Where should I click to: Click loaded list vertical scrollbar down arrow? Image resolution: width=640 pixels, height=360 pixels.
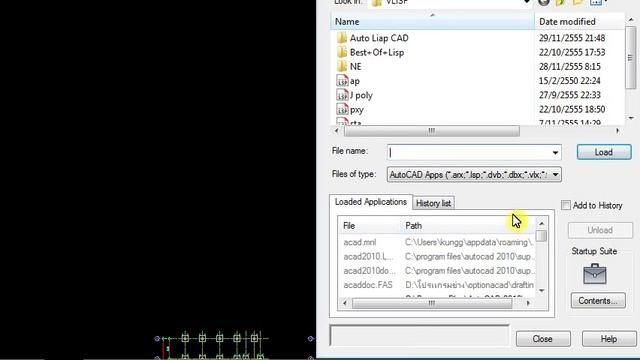point(542,291)
